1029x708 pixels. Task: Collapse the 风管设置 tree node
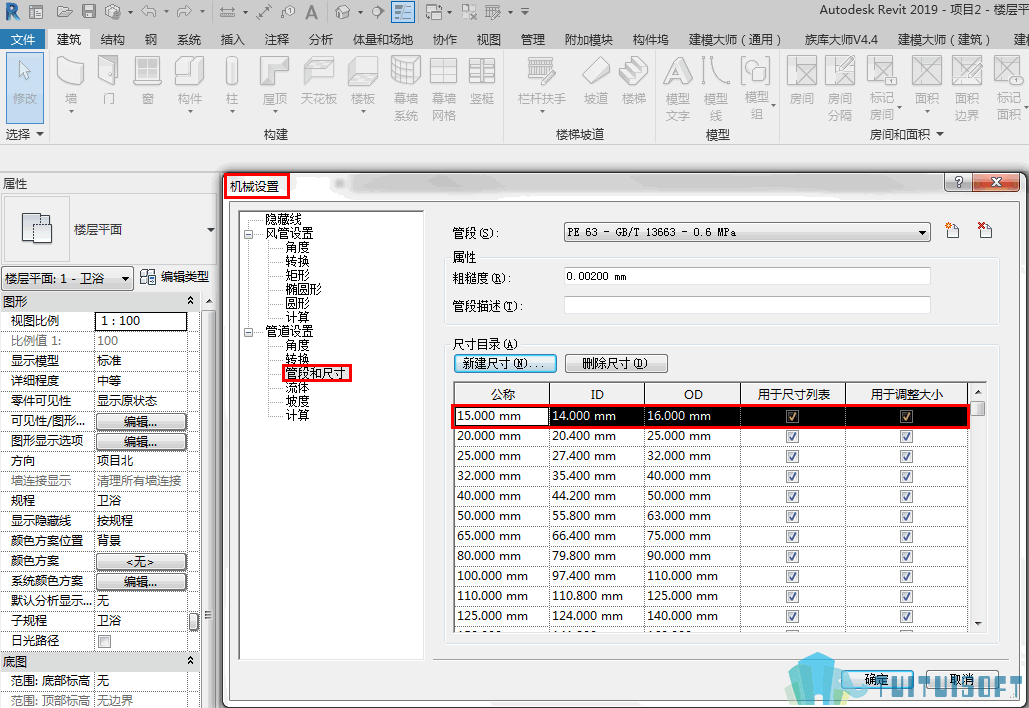(x=249, y=234)
